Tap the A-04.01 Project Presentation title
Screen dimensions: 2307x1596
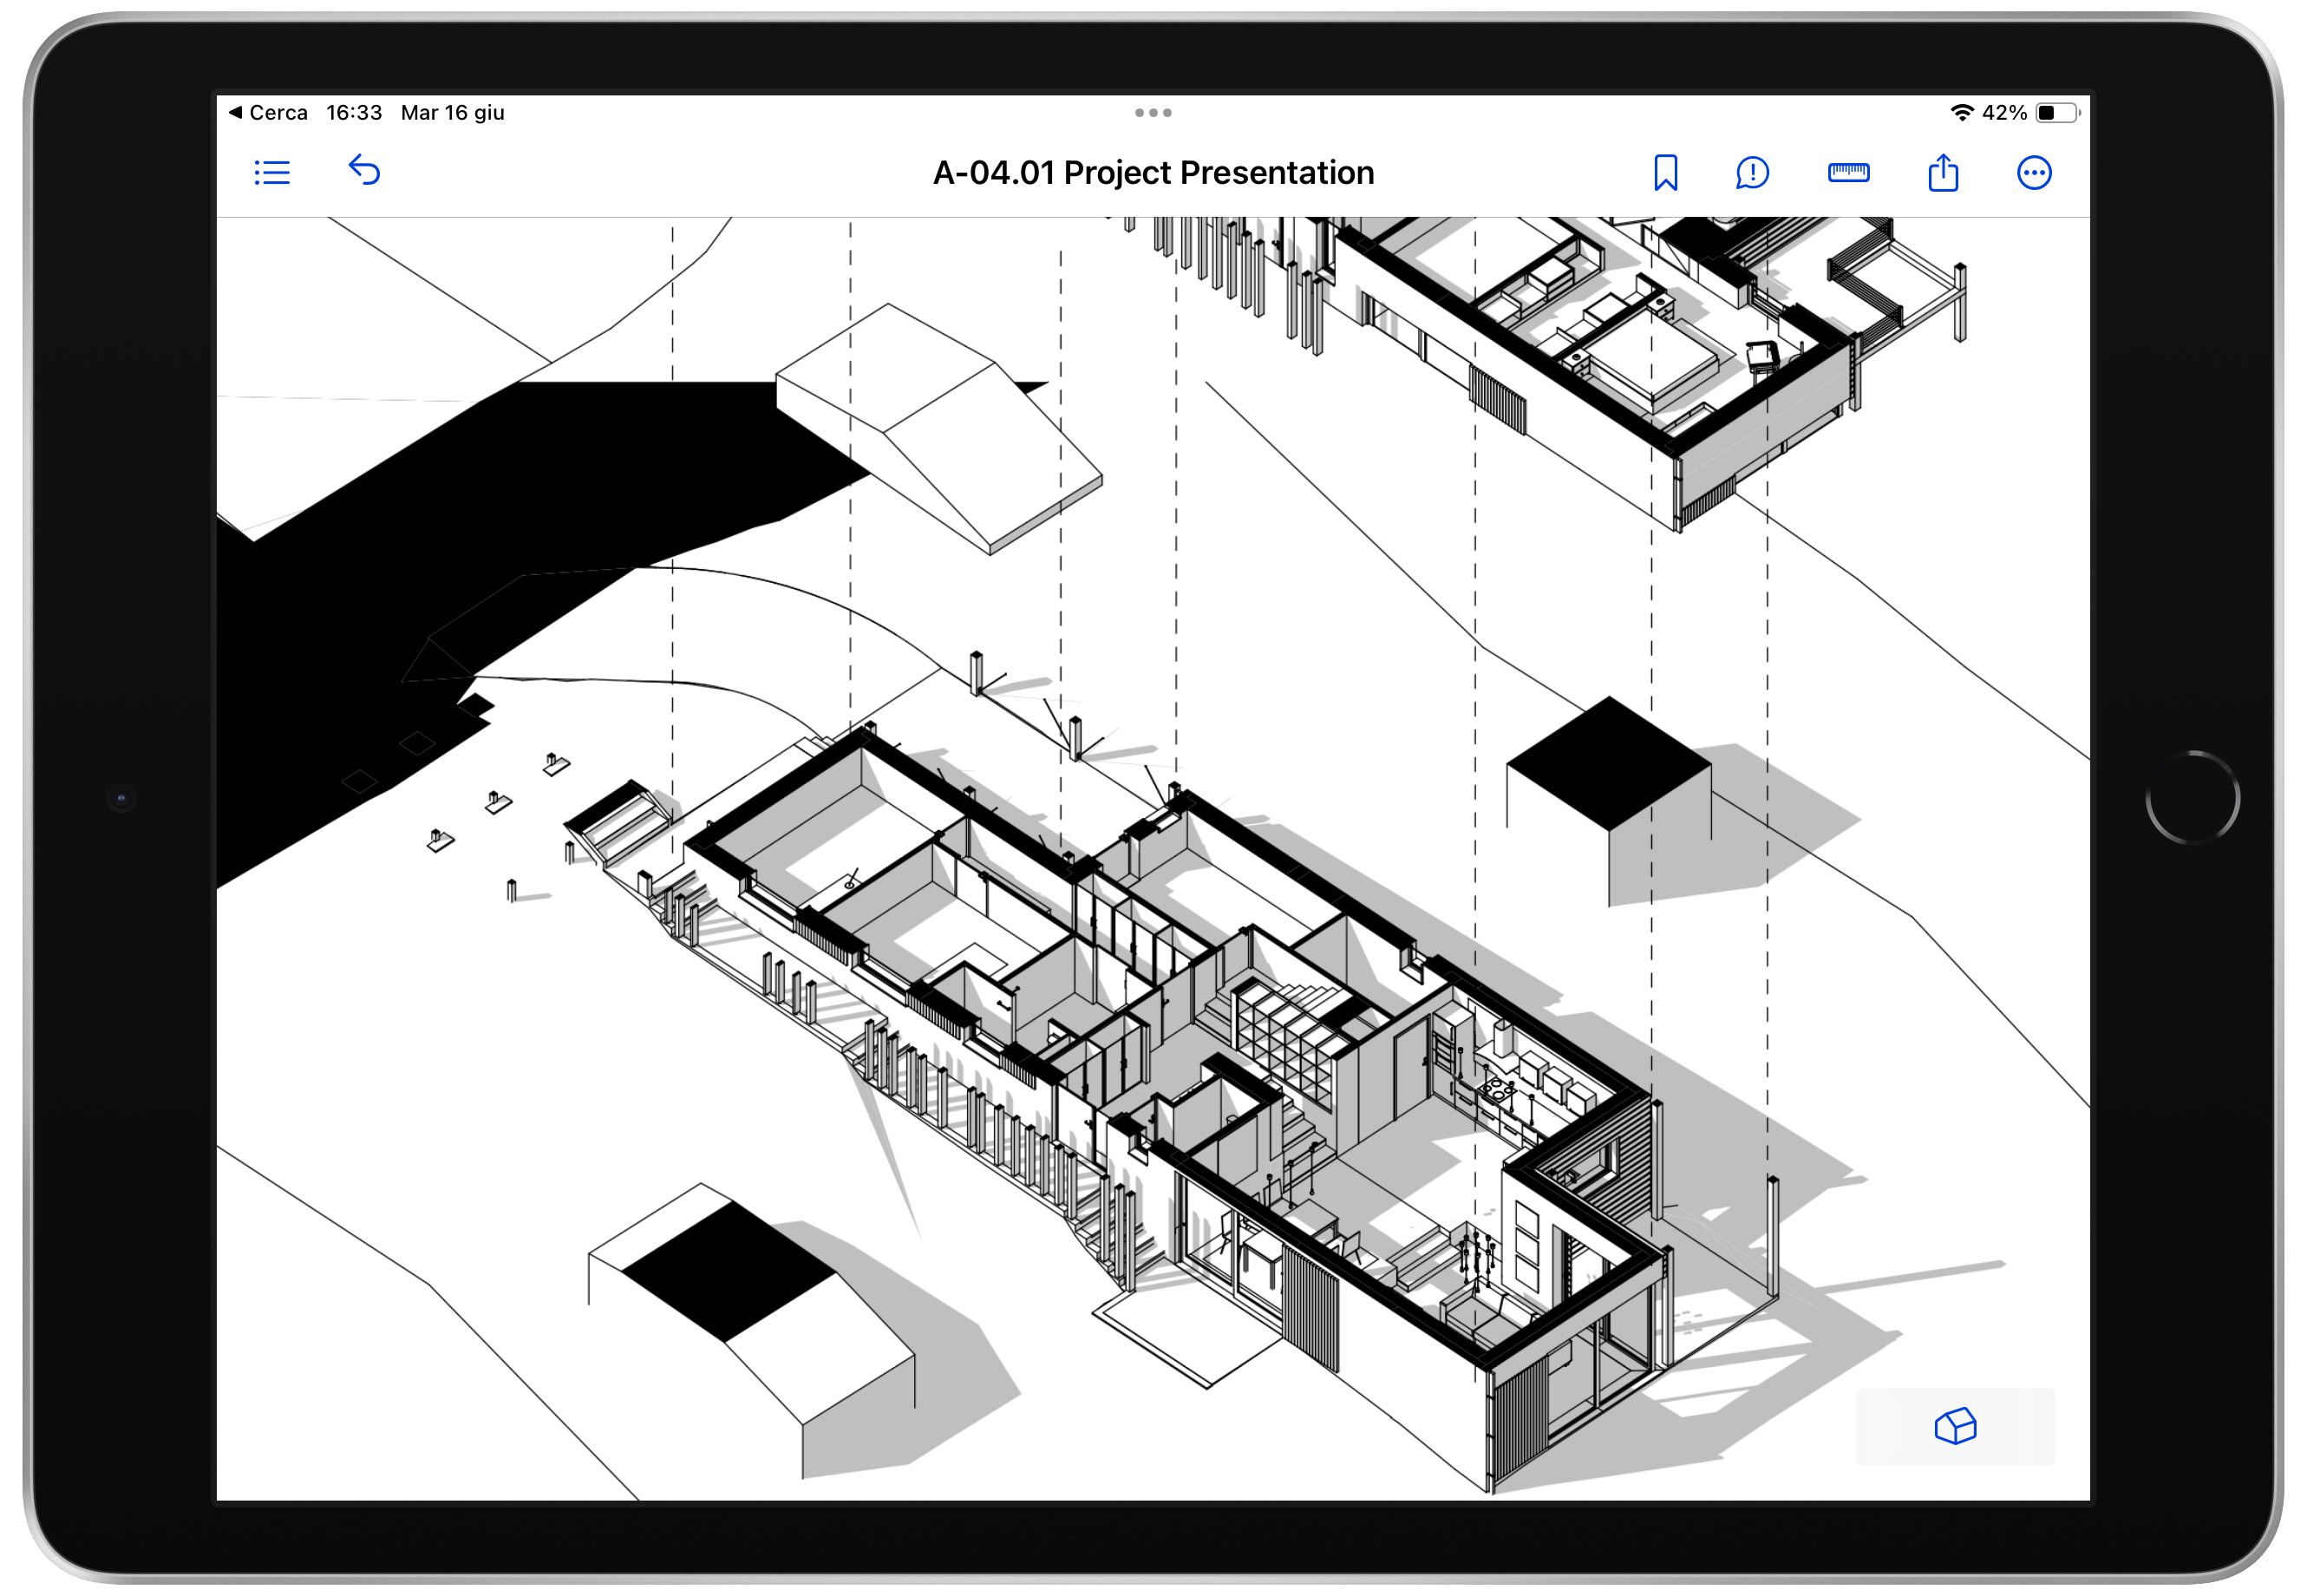(1153, 173)
